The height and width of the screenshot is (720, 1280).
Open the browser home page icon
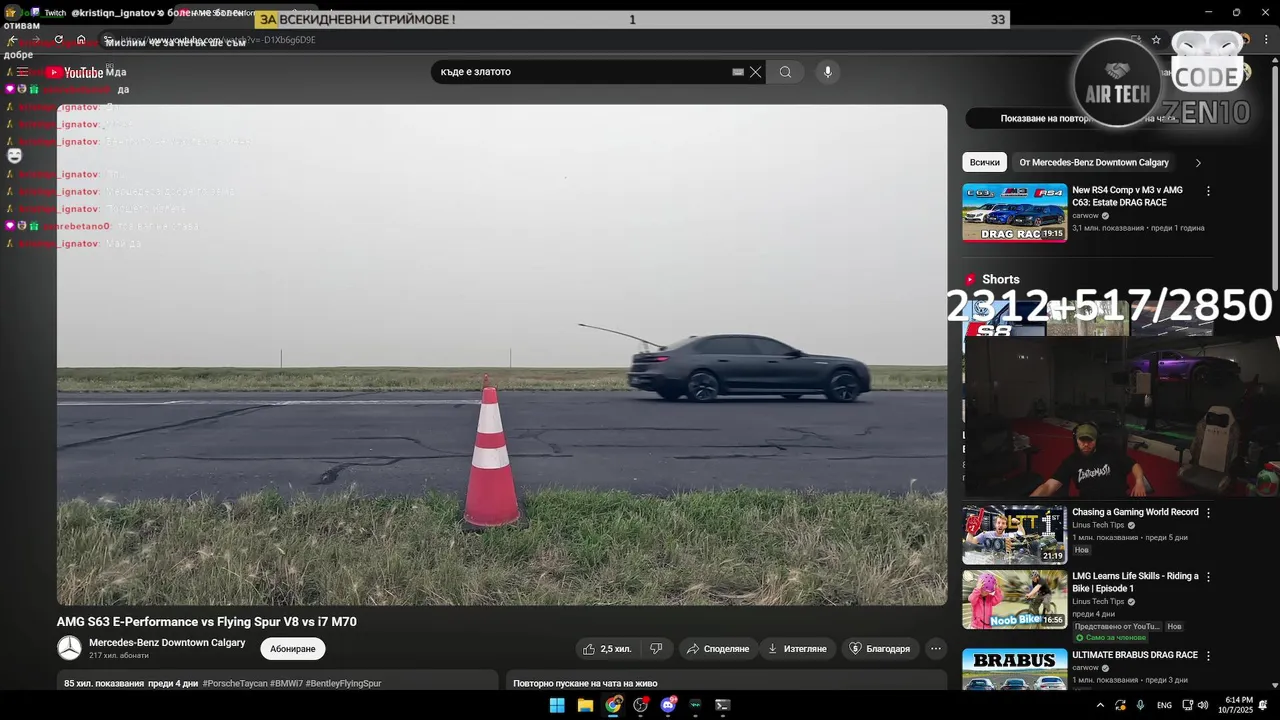pos(81,40)
